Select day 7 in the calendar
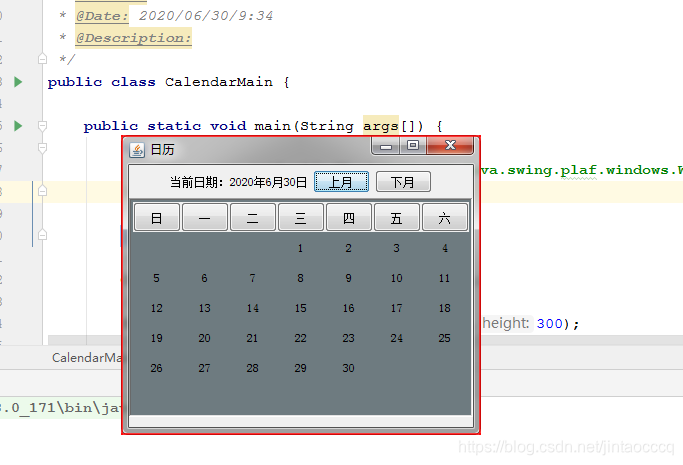683x465 pixels. (252, 278)
